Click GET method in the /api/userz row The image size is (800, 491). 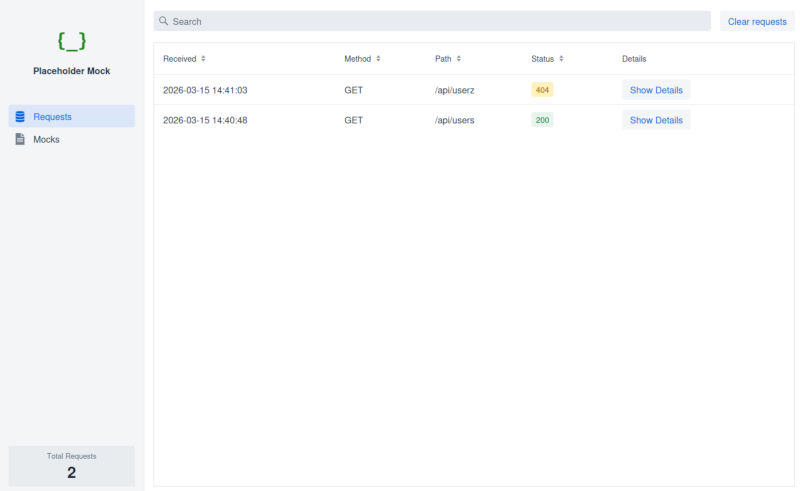[354, 90]
